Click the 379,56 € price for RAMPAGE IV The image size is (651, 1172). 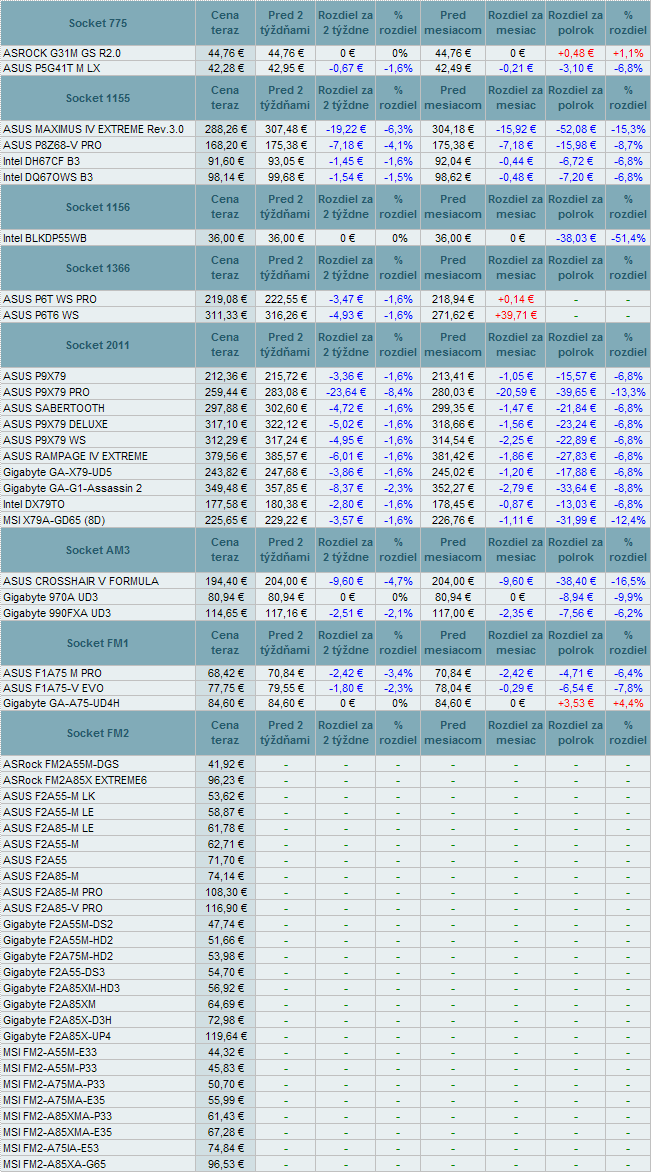point(225,456)
